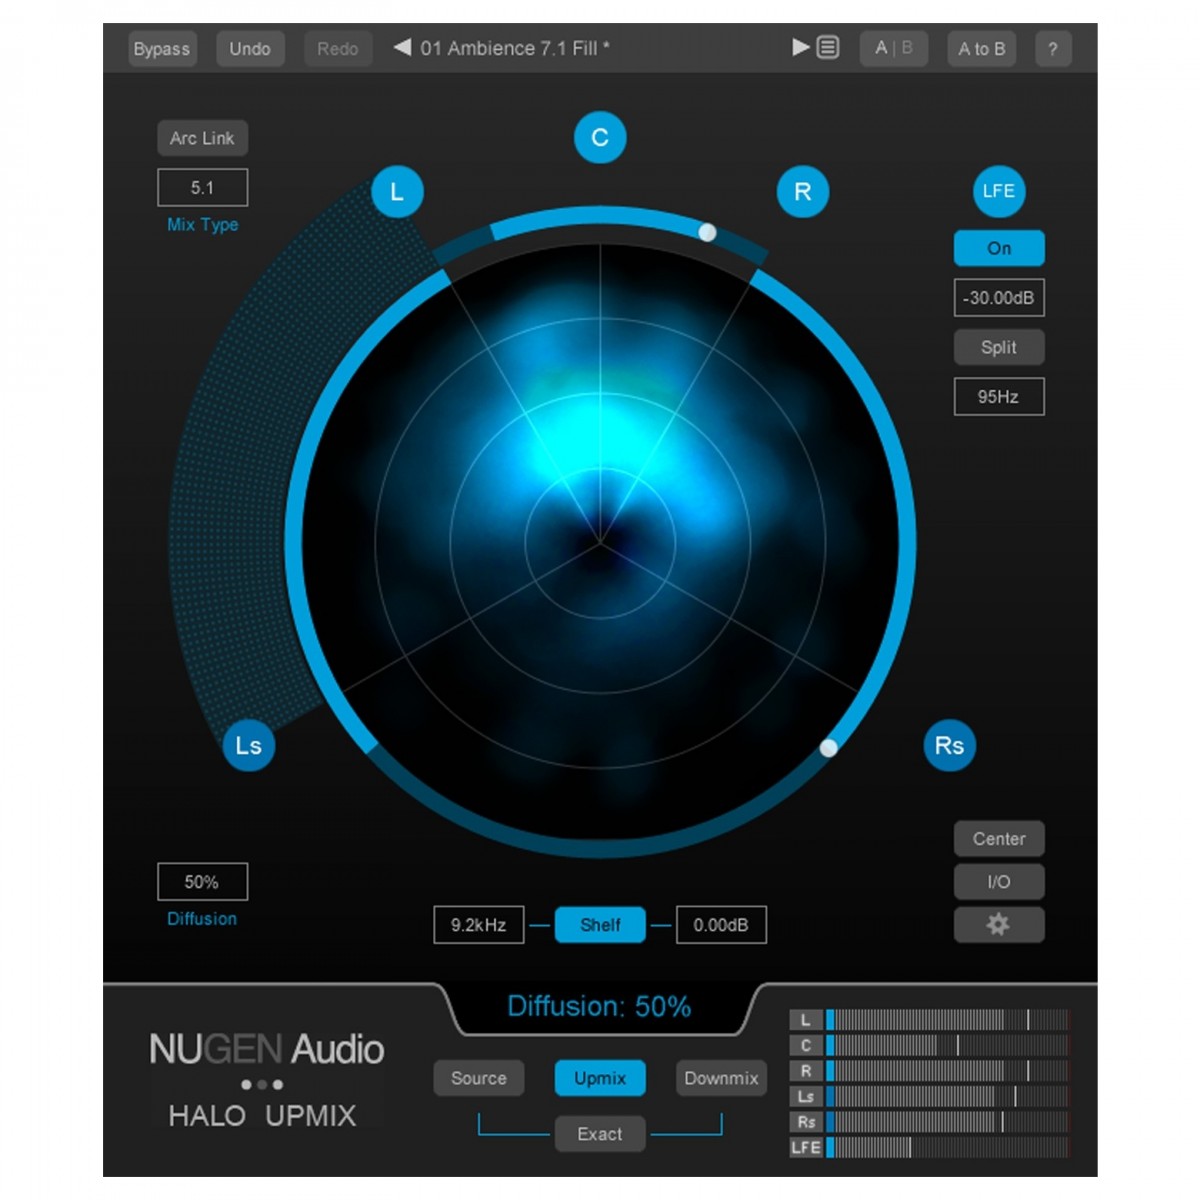Switch monitoring to Source

478,1078
